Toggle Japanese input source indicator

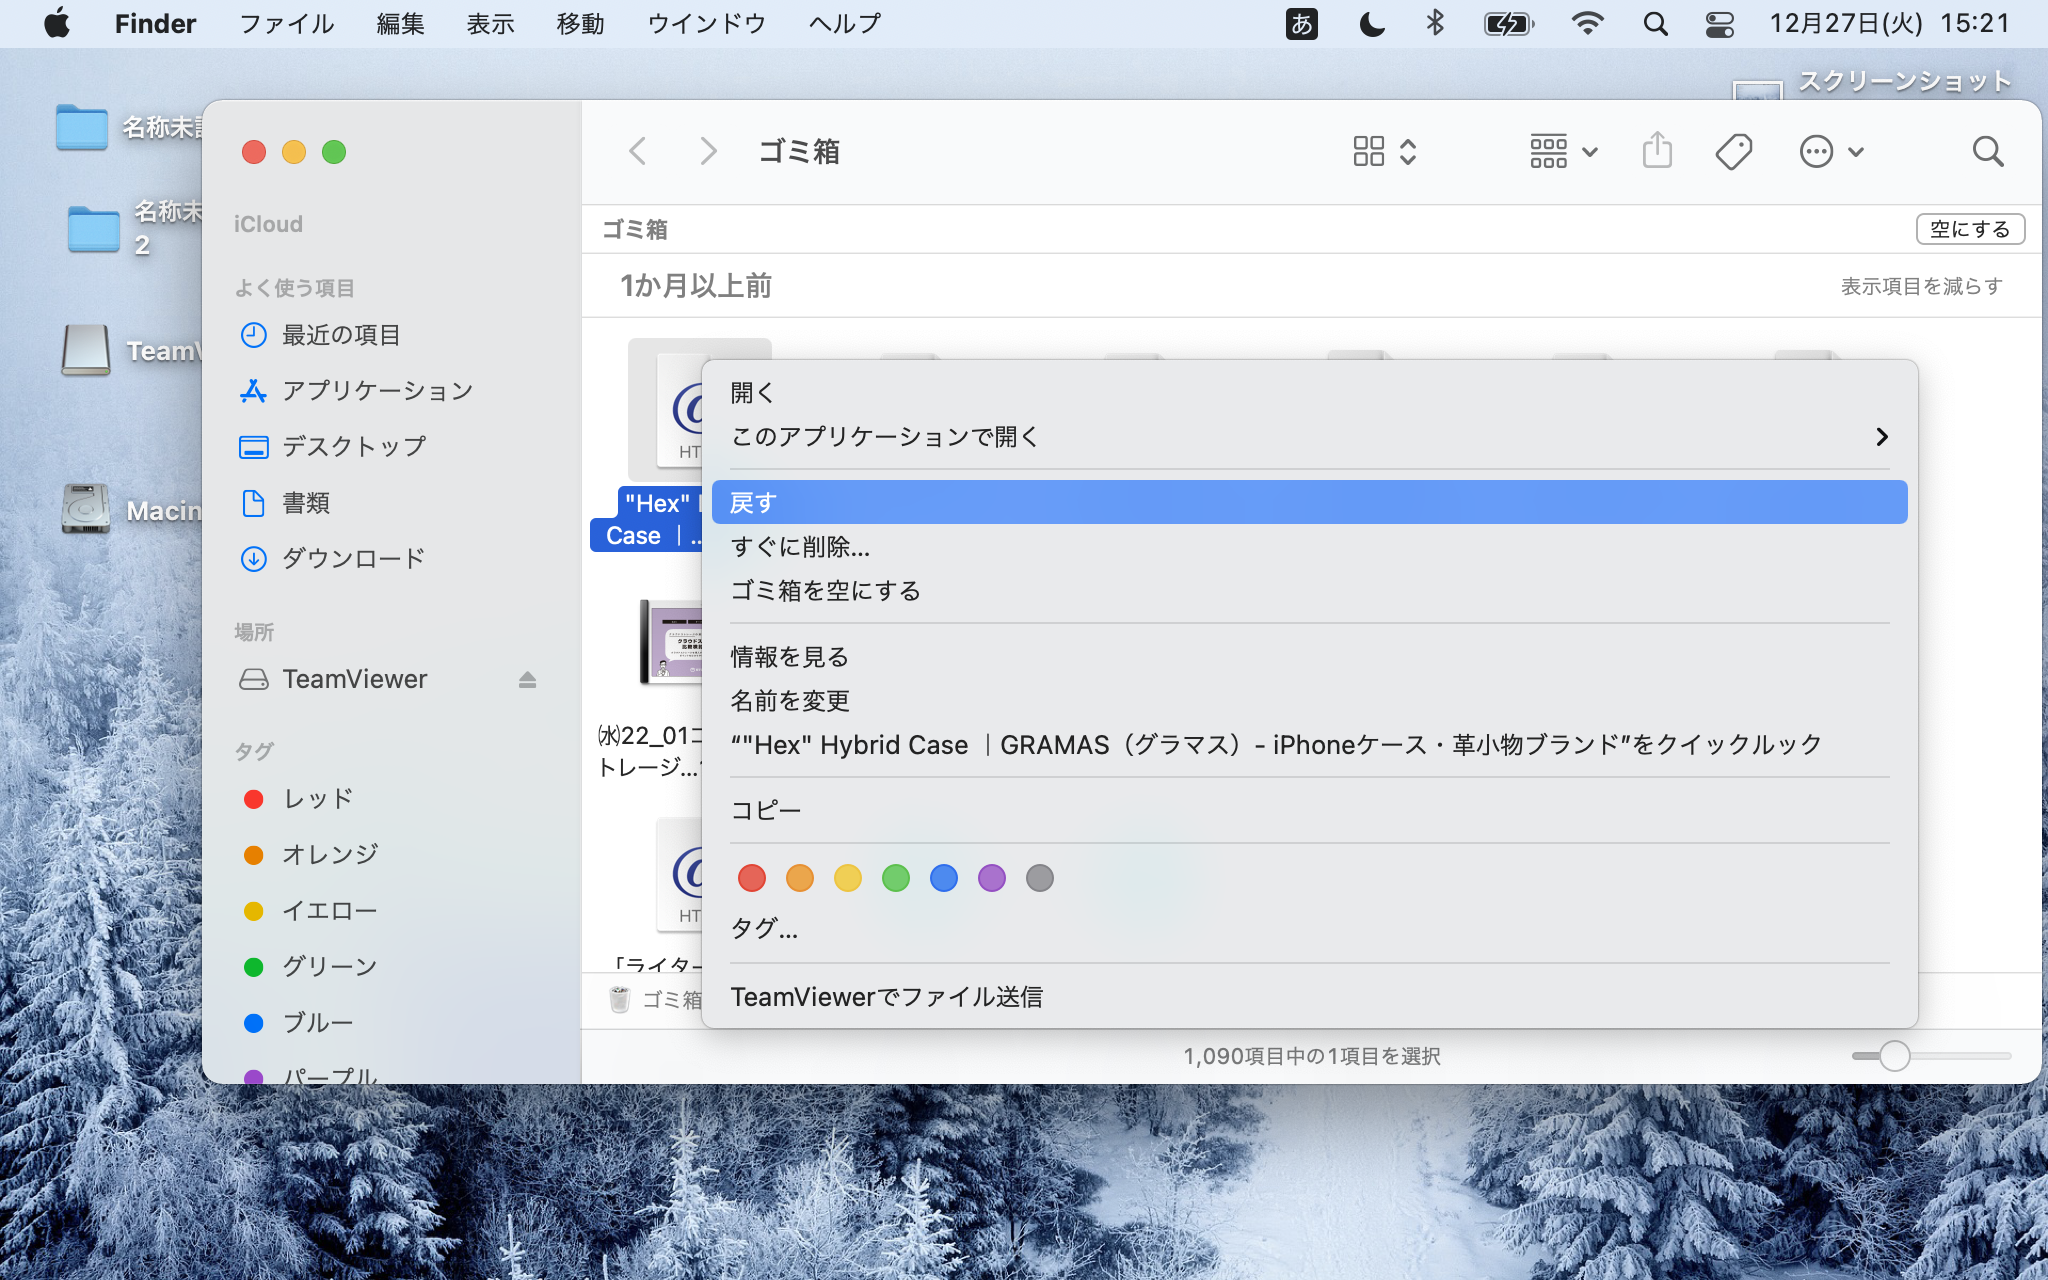tap(1301, 24)
